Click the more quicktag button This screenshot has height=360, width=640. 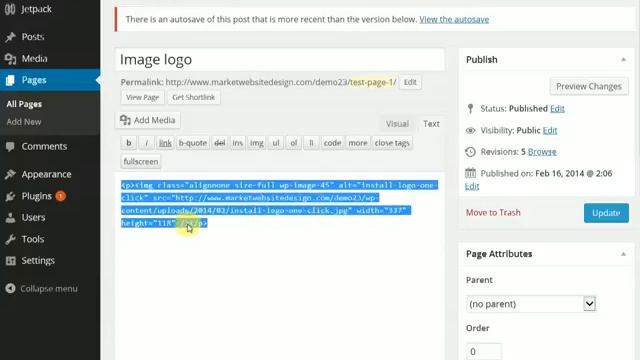(358, 143)
